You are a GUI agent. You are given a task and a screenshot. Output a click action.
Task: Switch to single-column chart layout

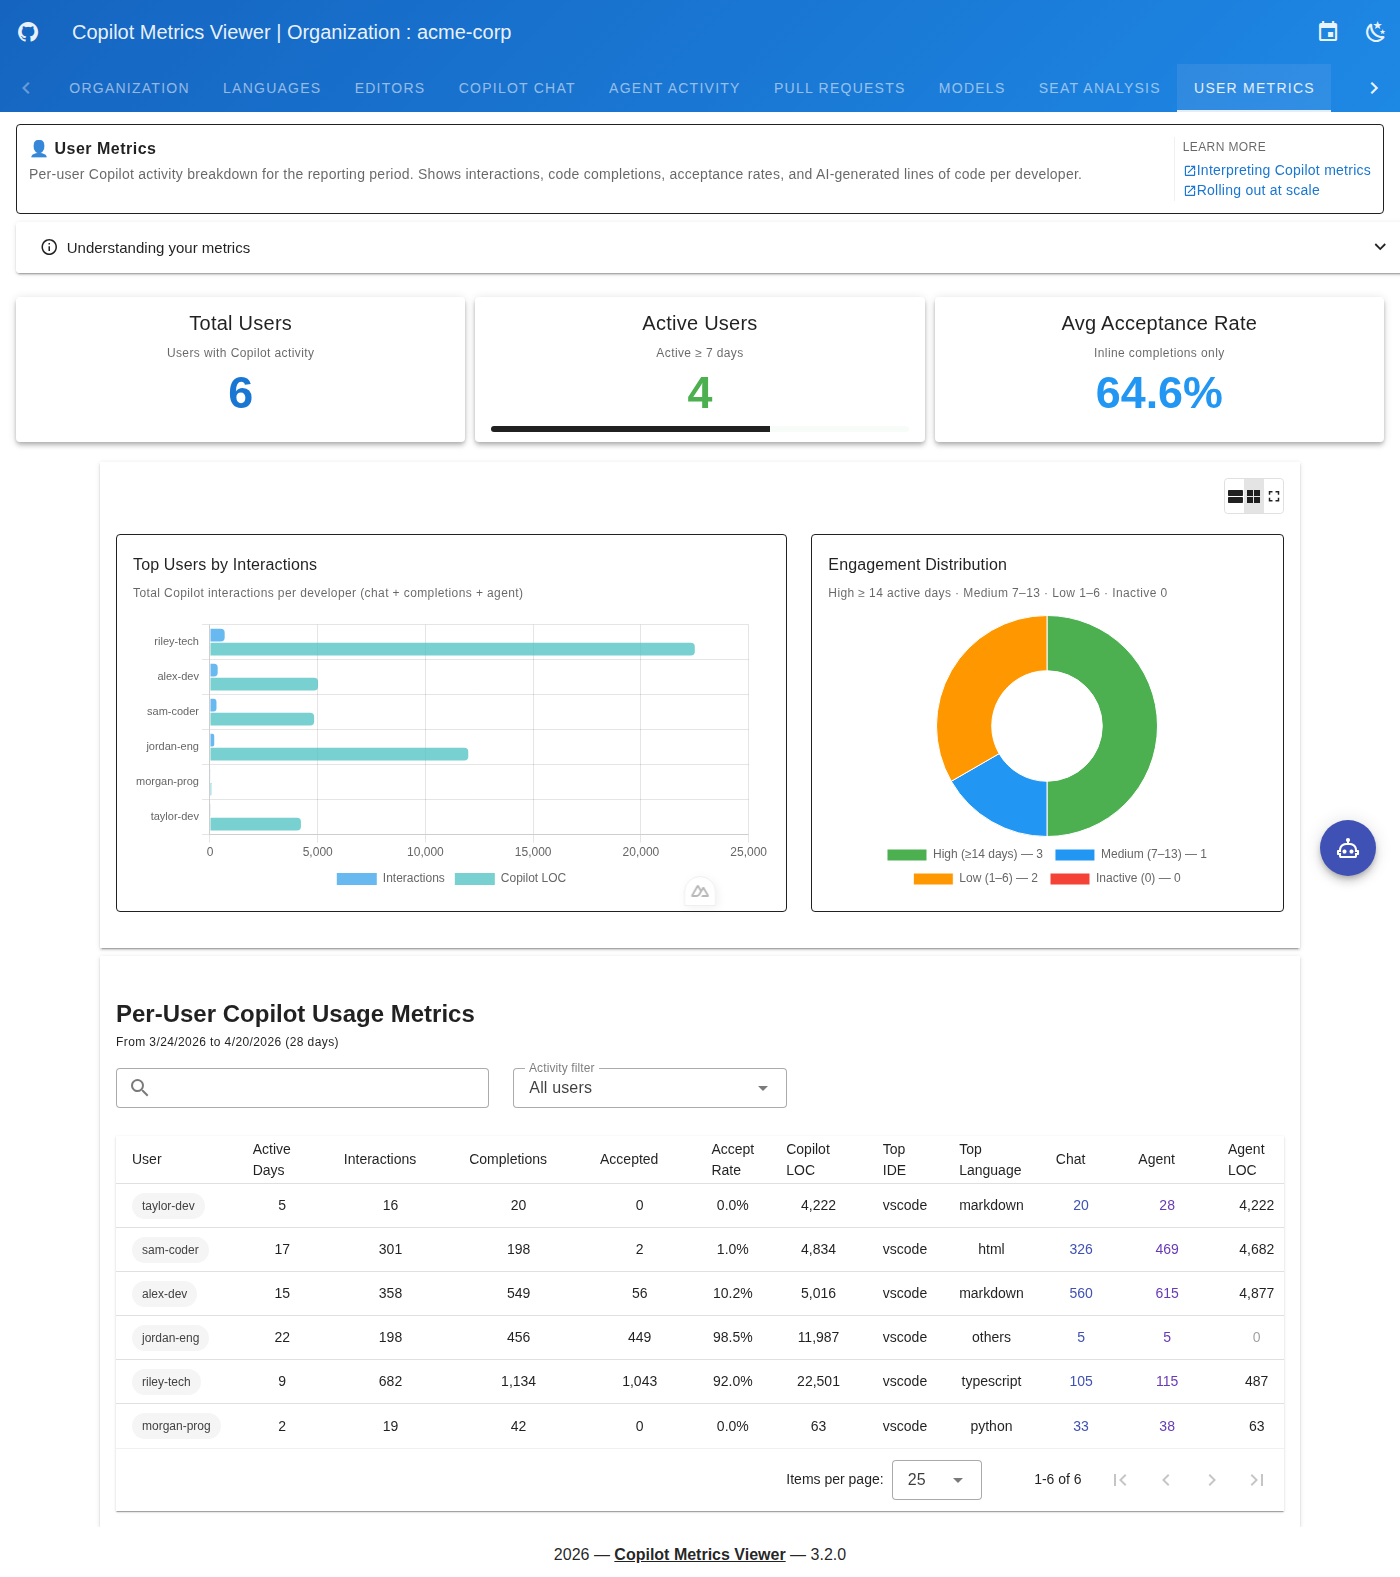tap(1235, 496)
